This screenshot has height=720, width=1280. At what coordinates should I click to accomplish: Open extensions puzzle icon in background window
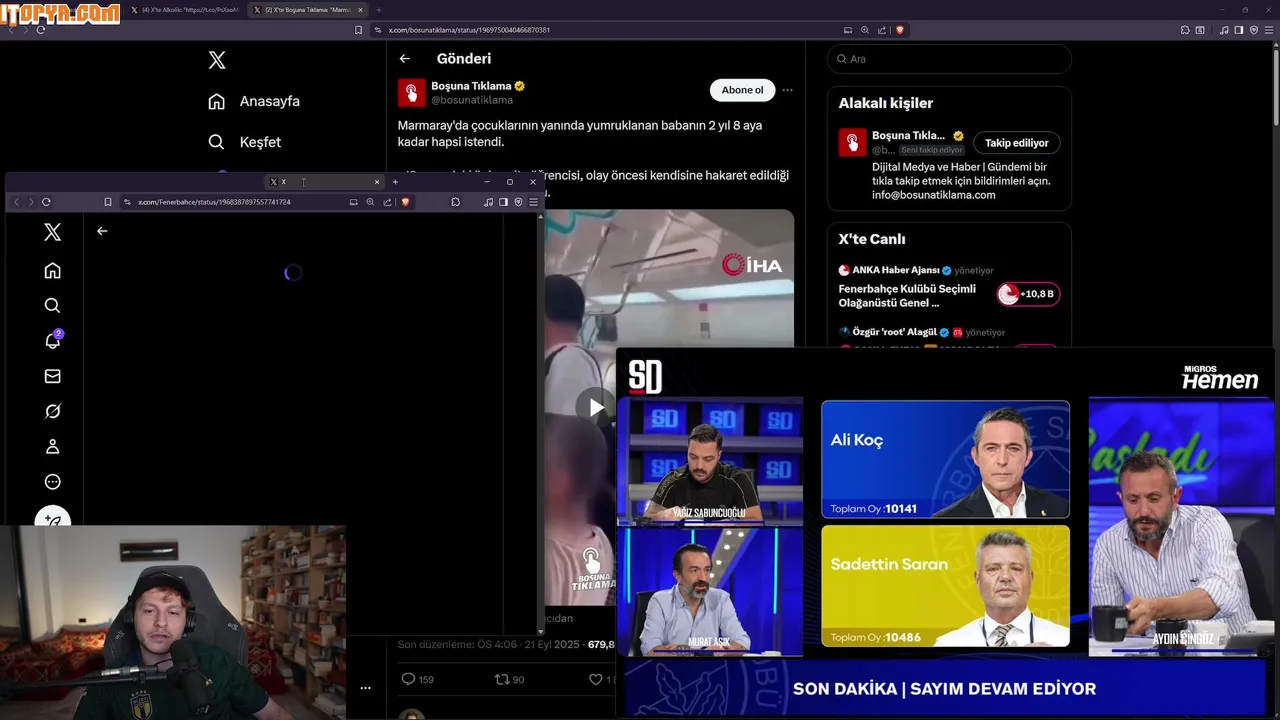click(1185, 30)
